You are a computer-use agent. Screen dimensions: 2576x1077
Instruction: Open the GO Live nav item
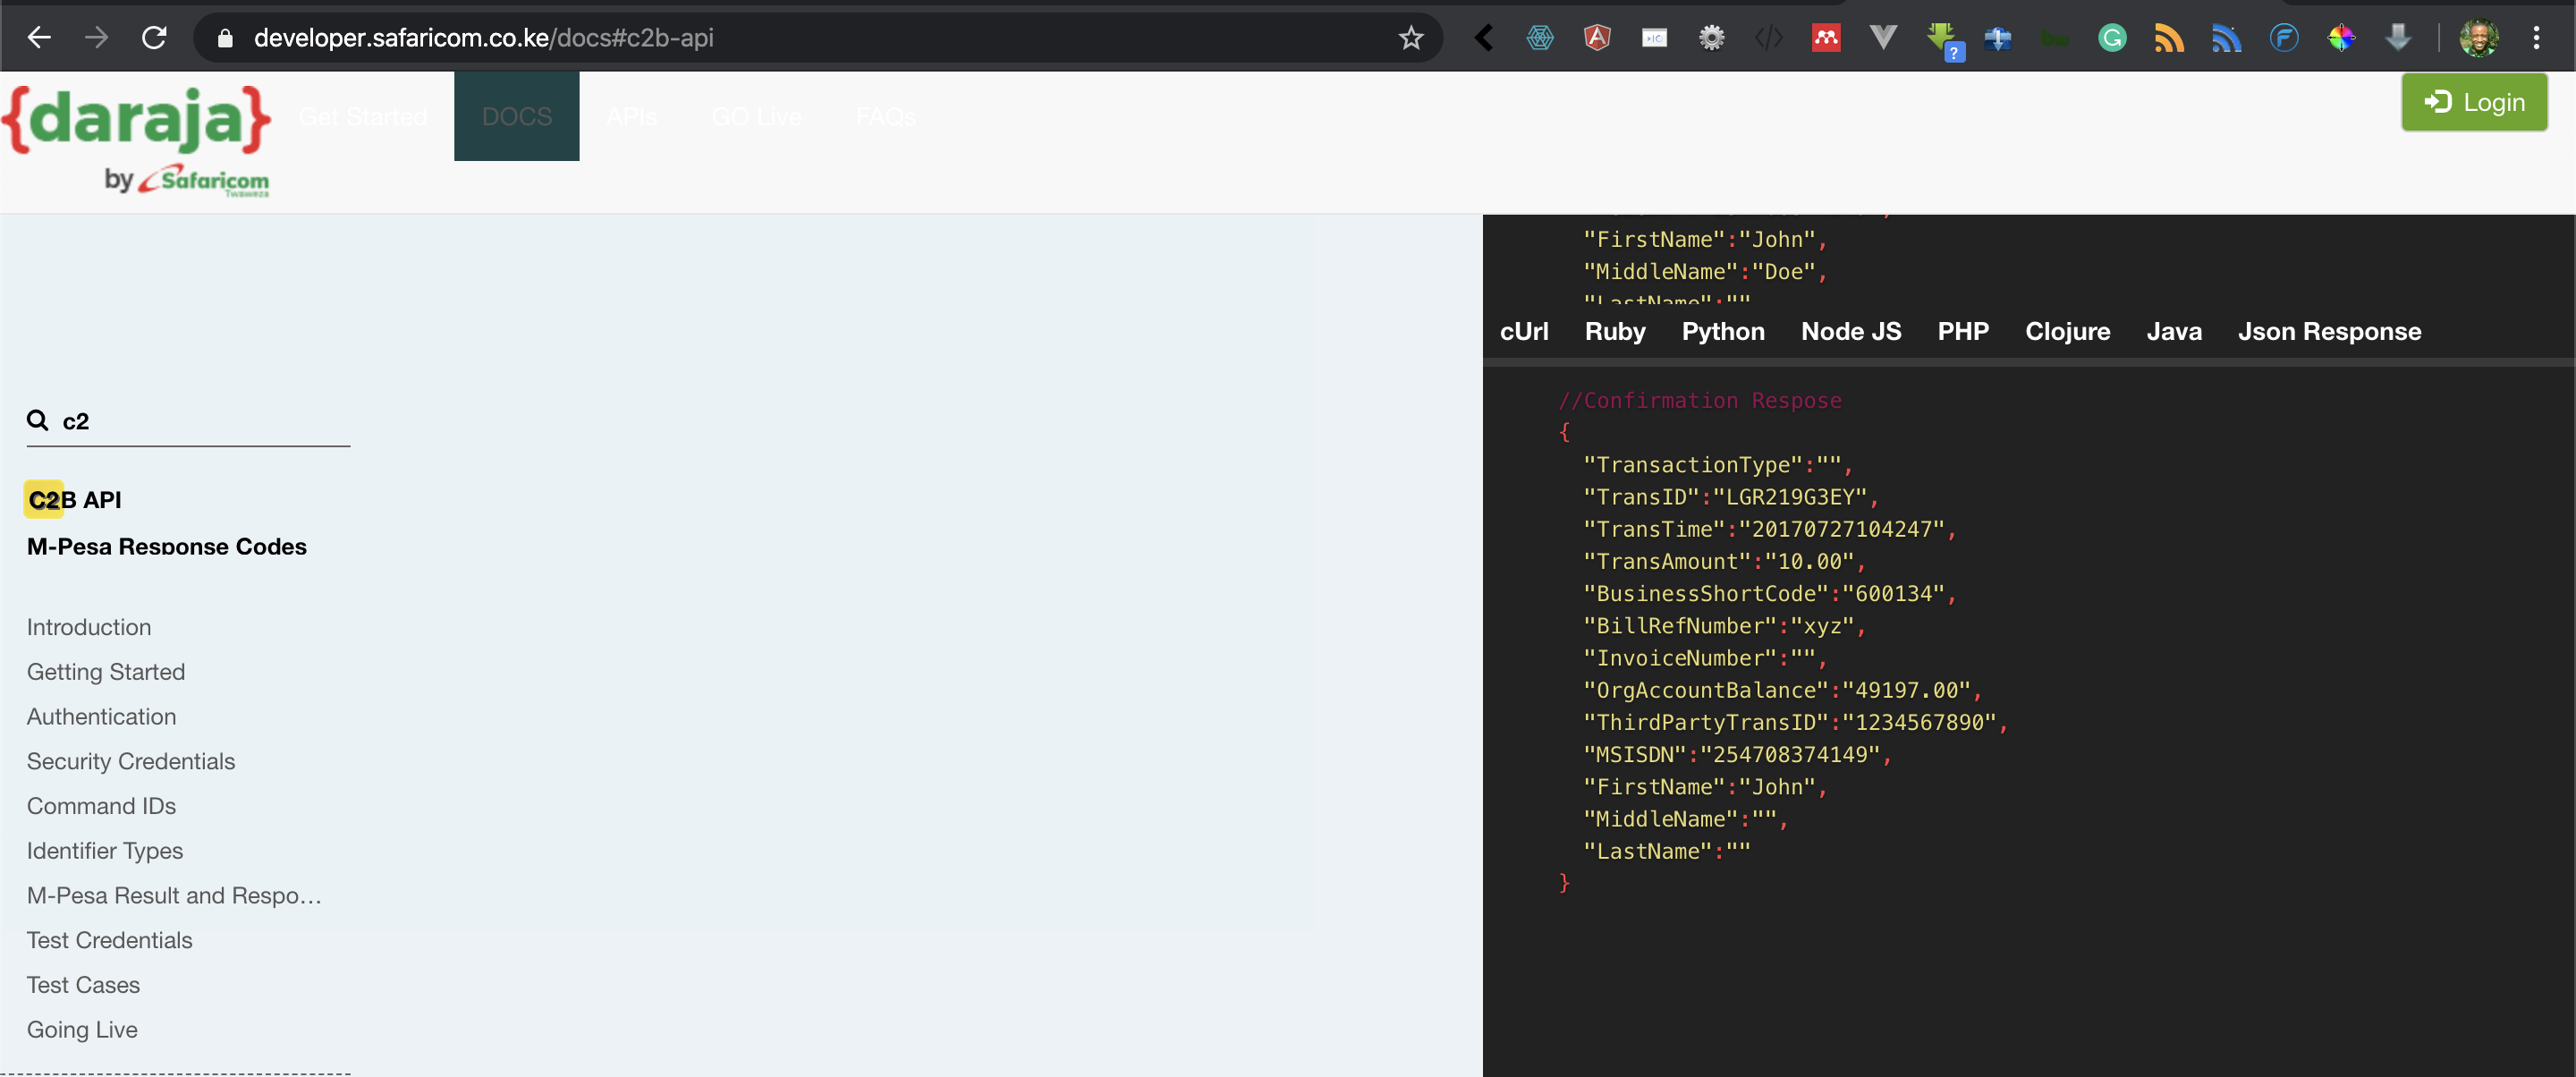click(756, 116)
